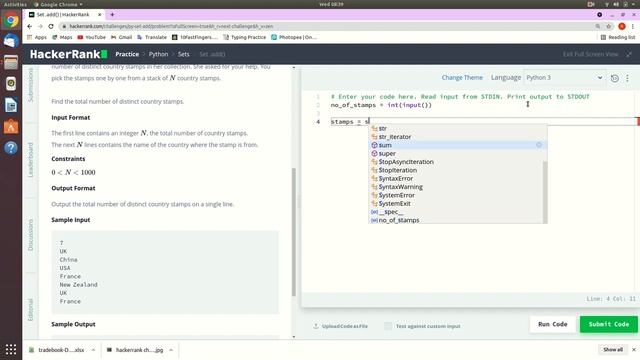
Task: Switch to the Editorial side tab
Action: [x=31, y=309]
